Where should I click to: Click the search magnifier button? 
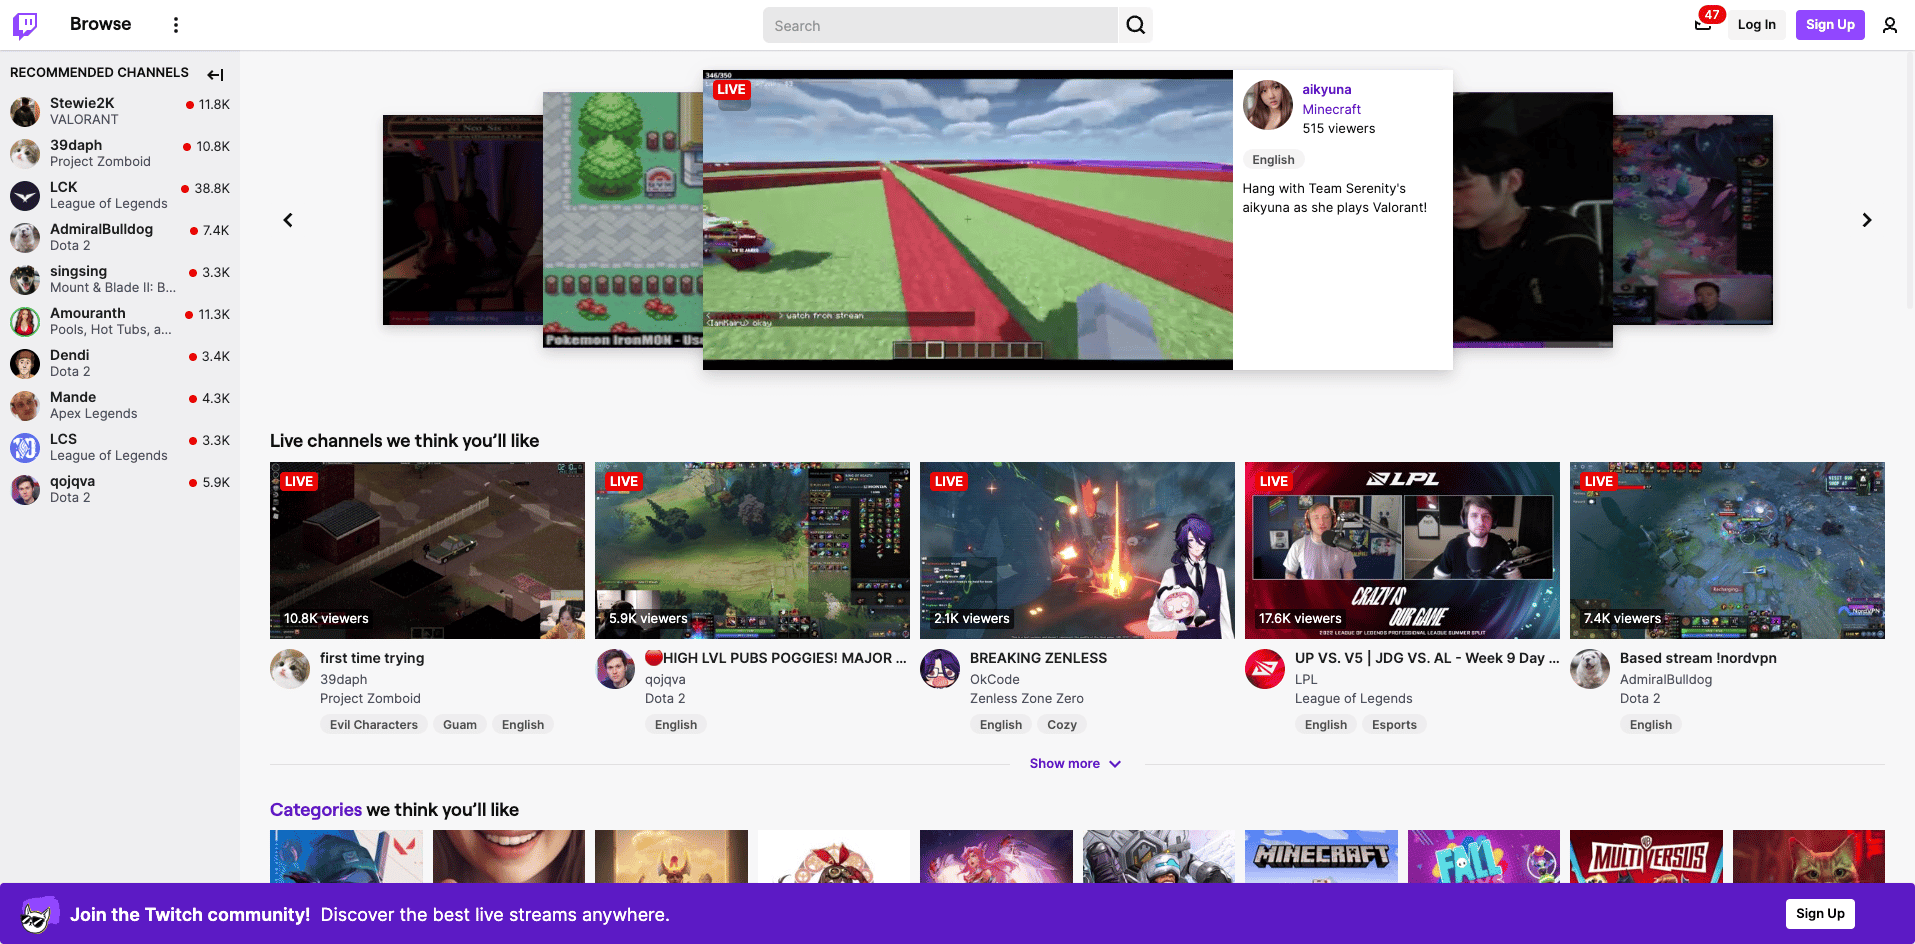point(1135,25)
